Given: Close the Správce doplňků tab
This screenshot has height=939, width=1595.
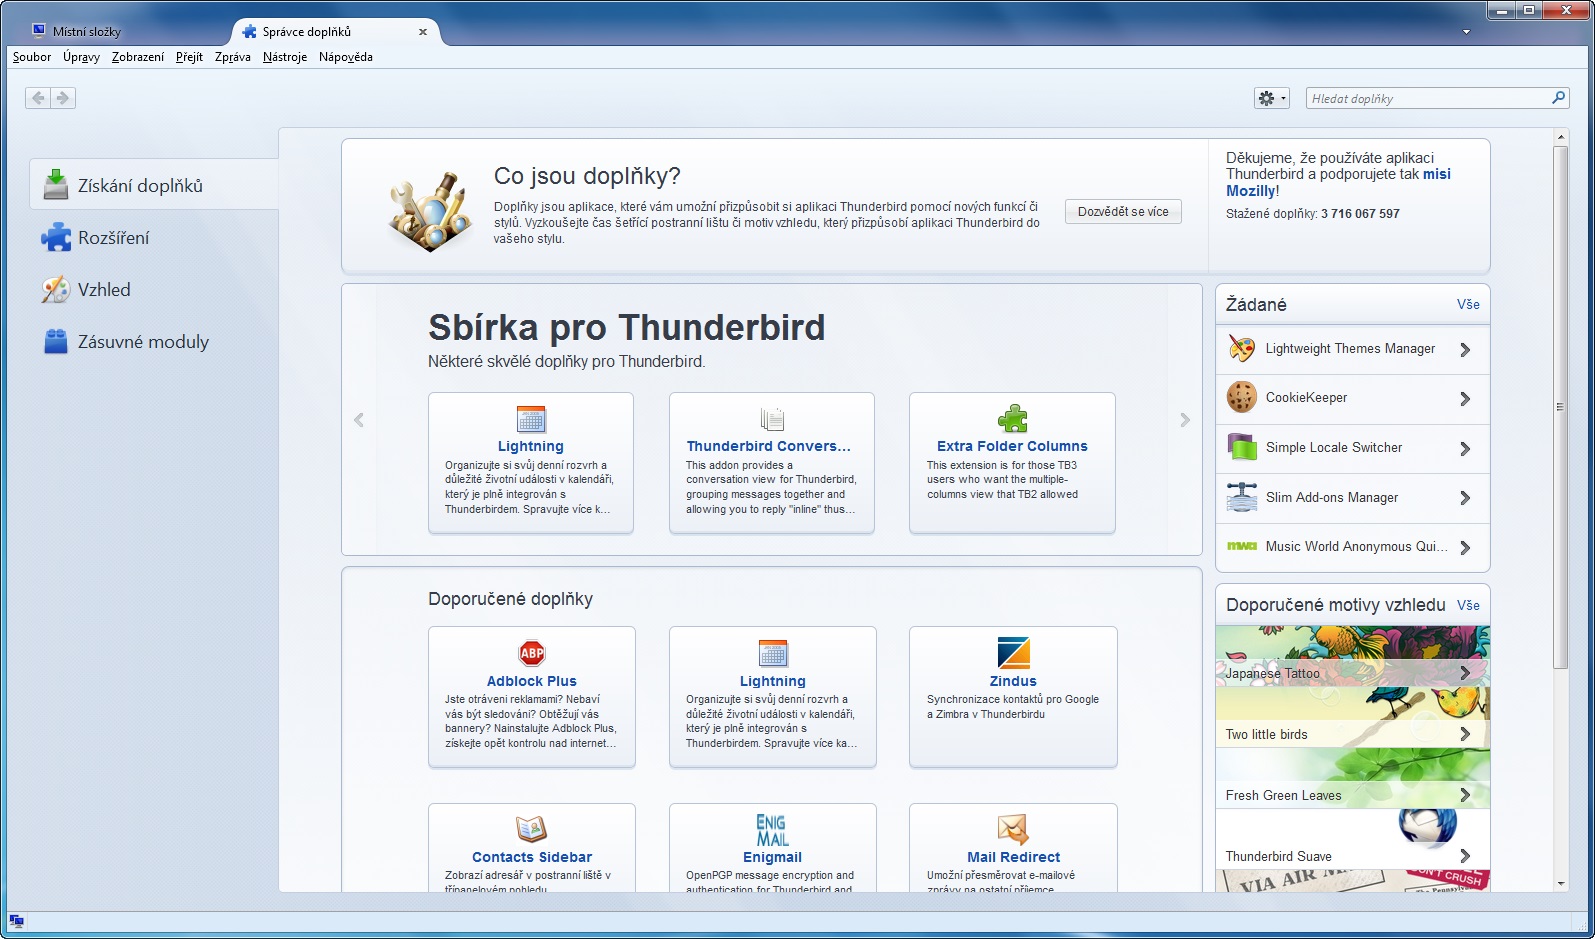Looking at the screenshot, I should click(x=423, y=32).
